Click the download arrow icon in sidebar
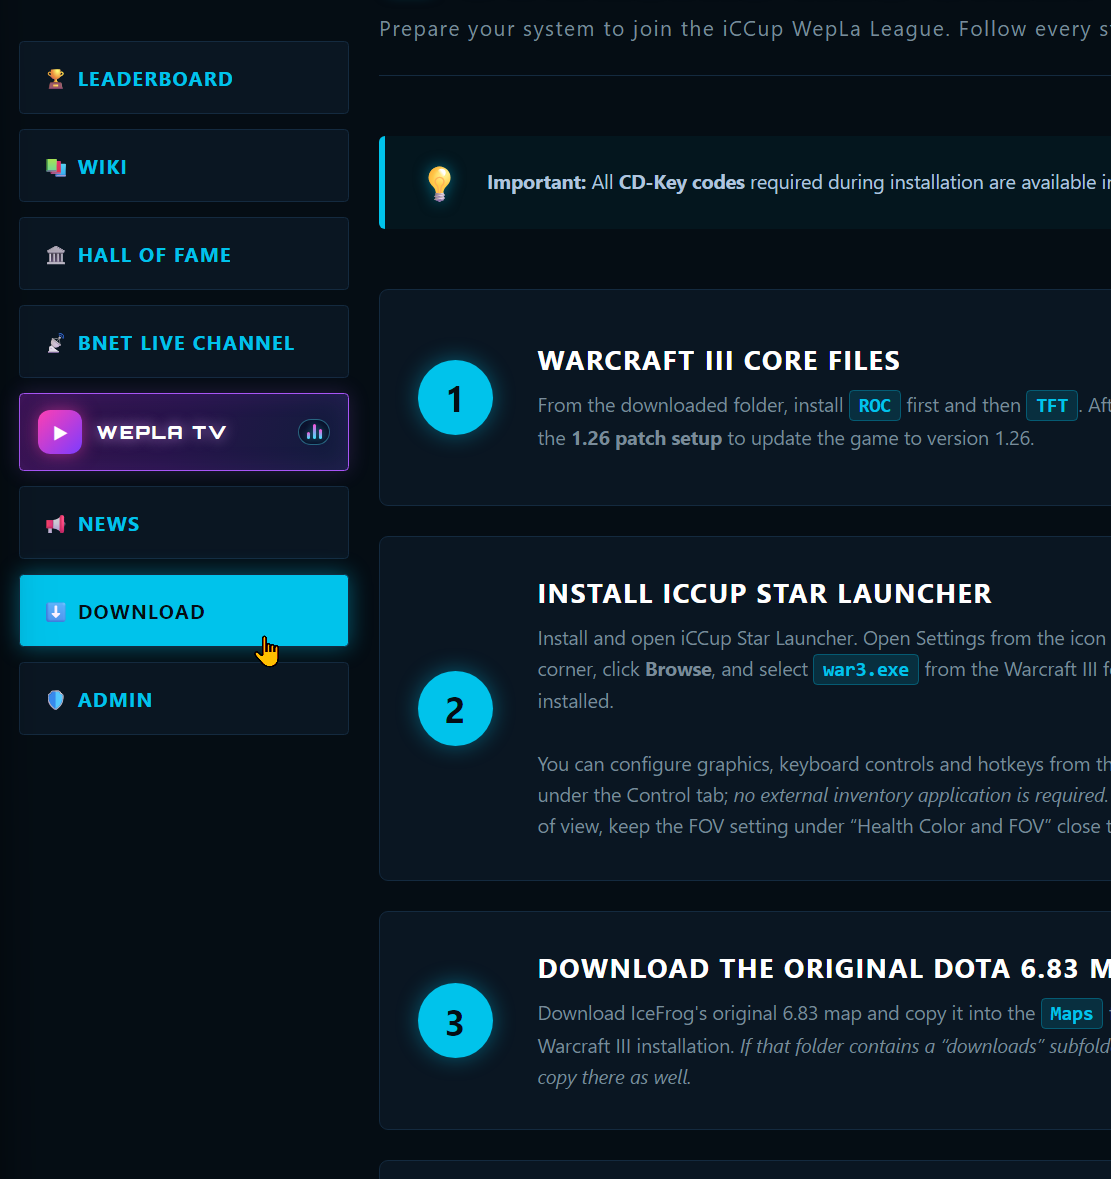 click(56, 612)
